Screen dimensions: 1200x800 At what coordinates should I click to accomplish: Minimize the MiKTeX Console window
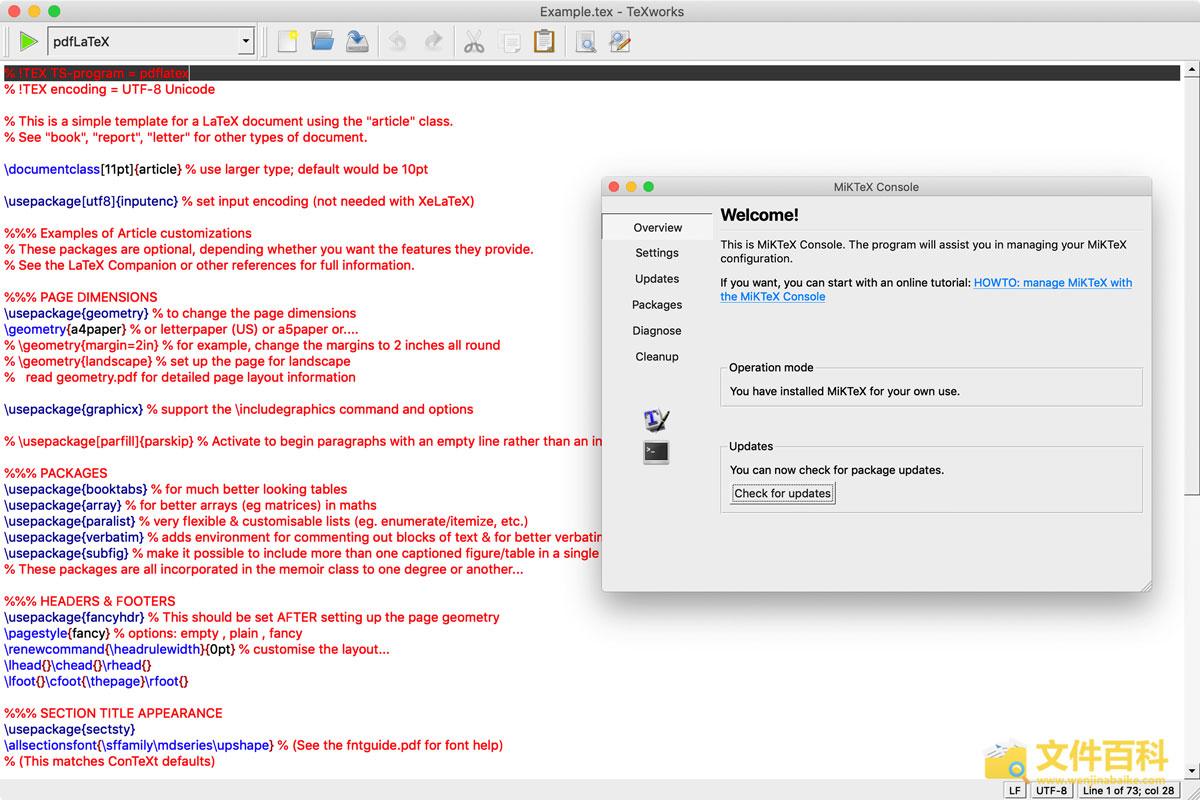click(631, 187)
